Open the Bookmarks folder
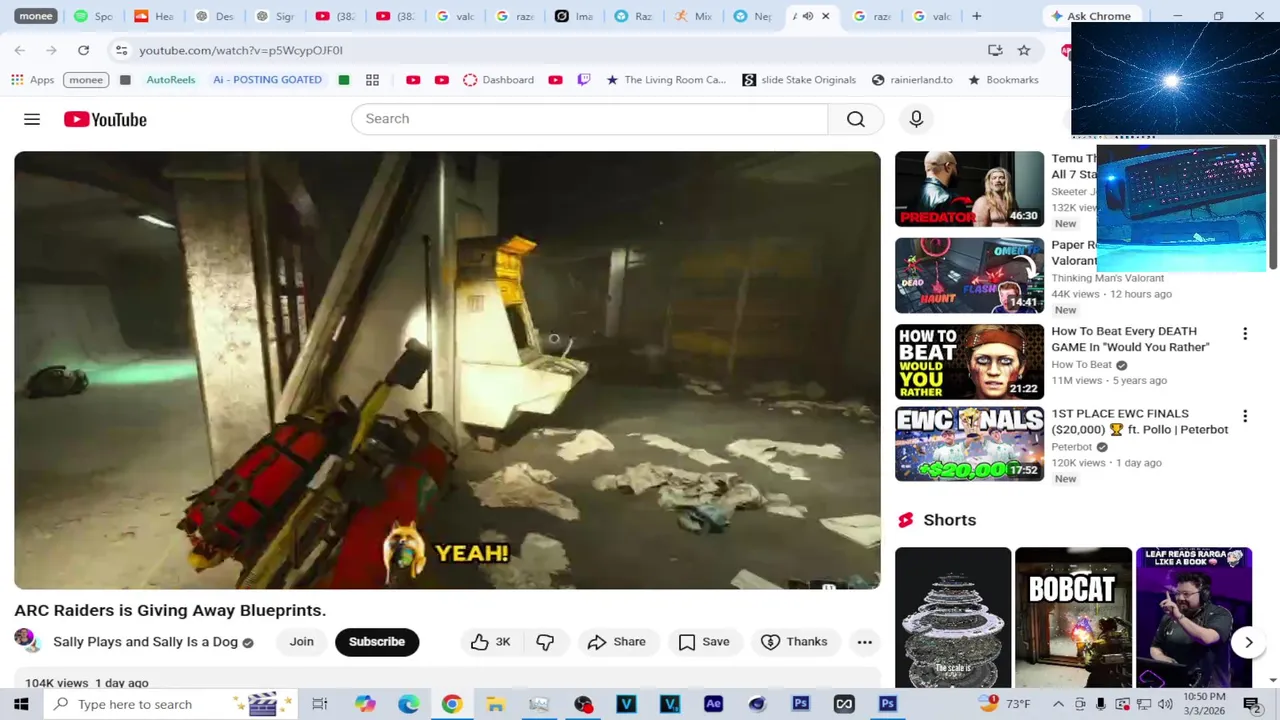 (x=1003, y=80)
